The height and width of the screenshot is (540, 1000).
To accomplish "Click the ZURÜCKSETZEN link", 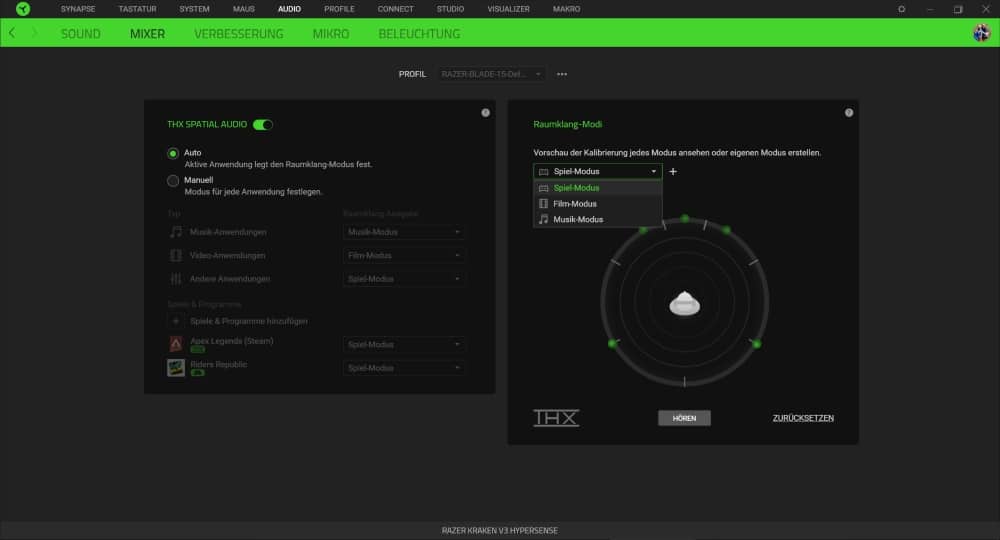I will pos(803,418).
